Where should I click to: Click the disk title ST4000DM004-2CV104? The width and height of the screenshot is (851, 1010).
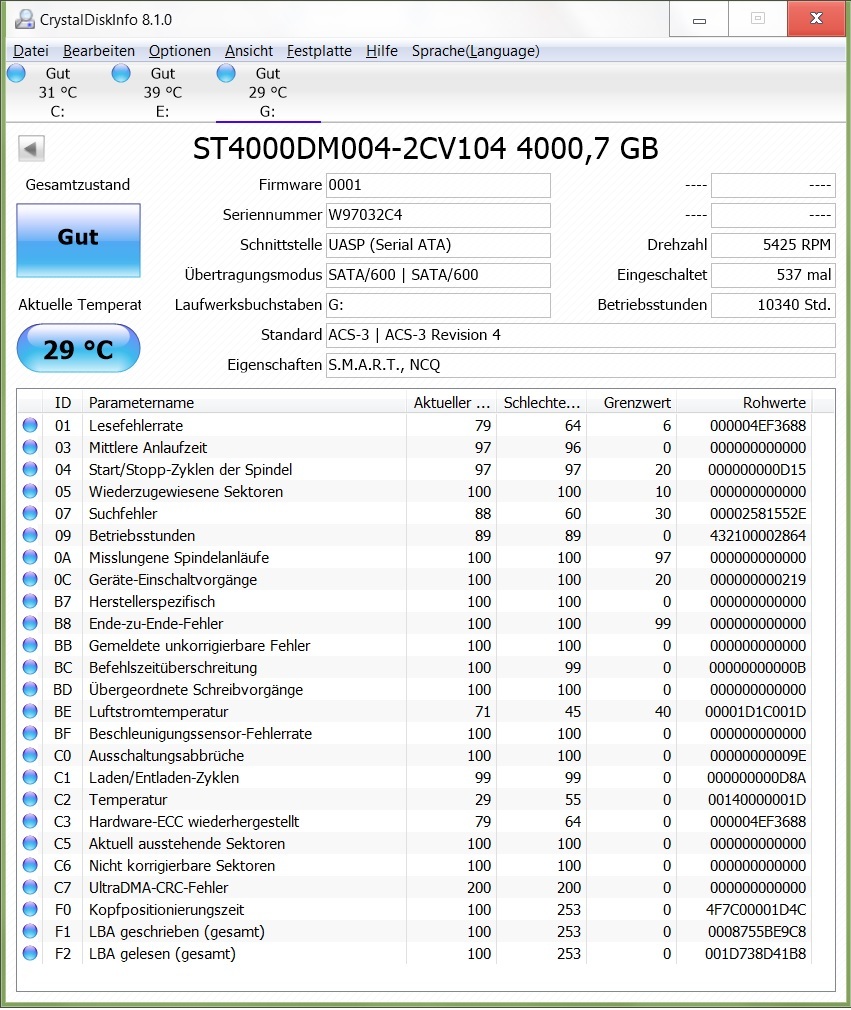(426, 149)
